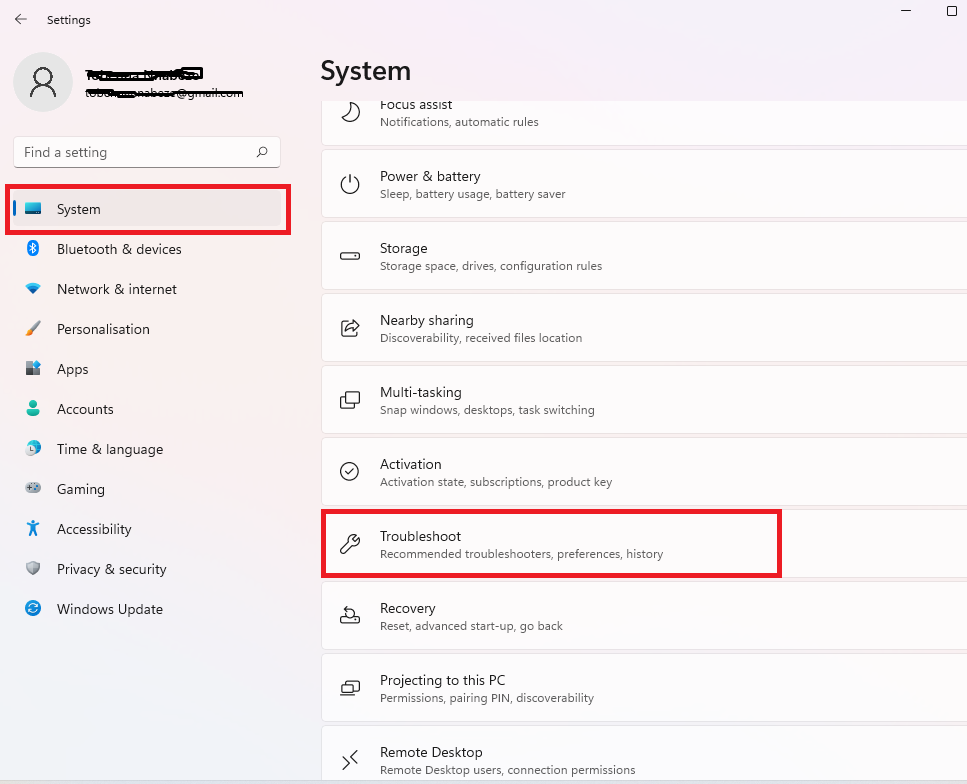Go to the Personalisation section
Screen dimensions: 967x784
(x=103, y=329)
